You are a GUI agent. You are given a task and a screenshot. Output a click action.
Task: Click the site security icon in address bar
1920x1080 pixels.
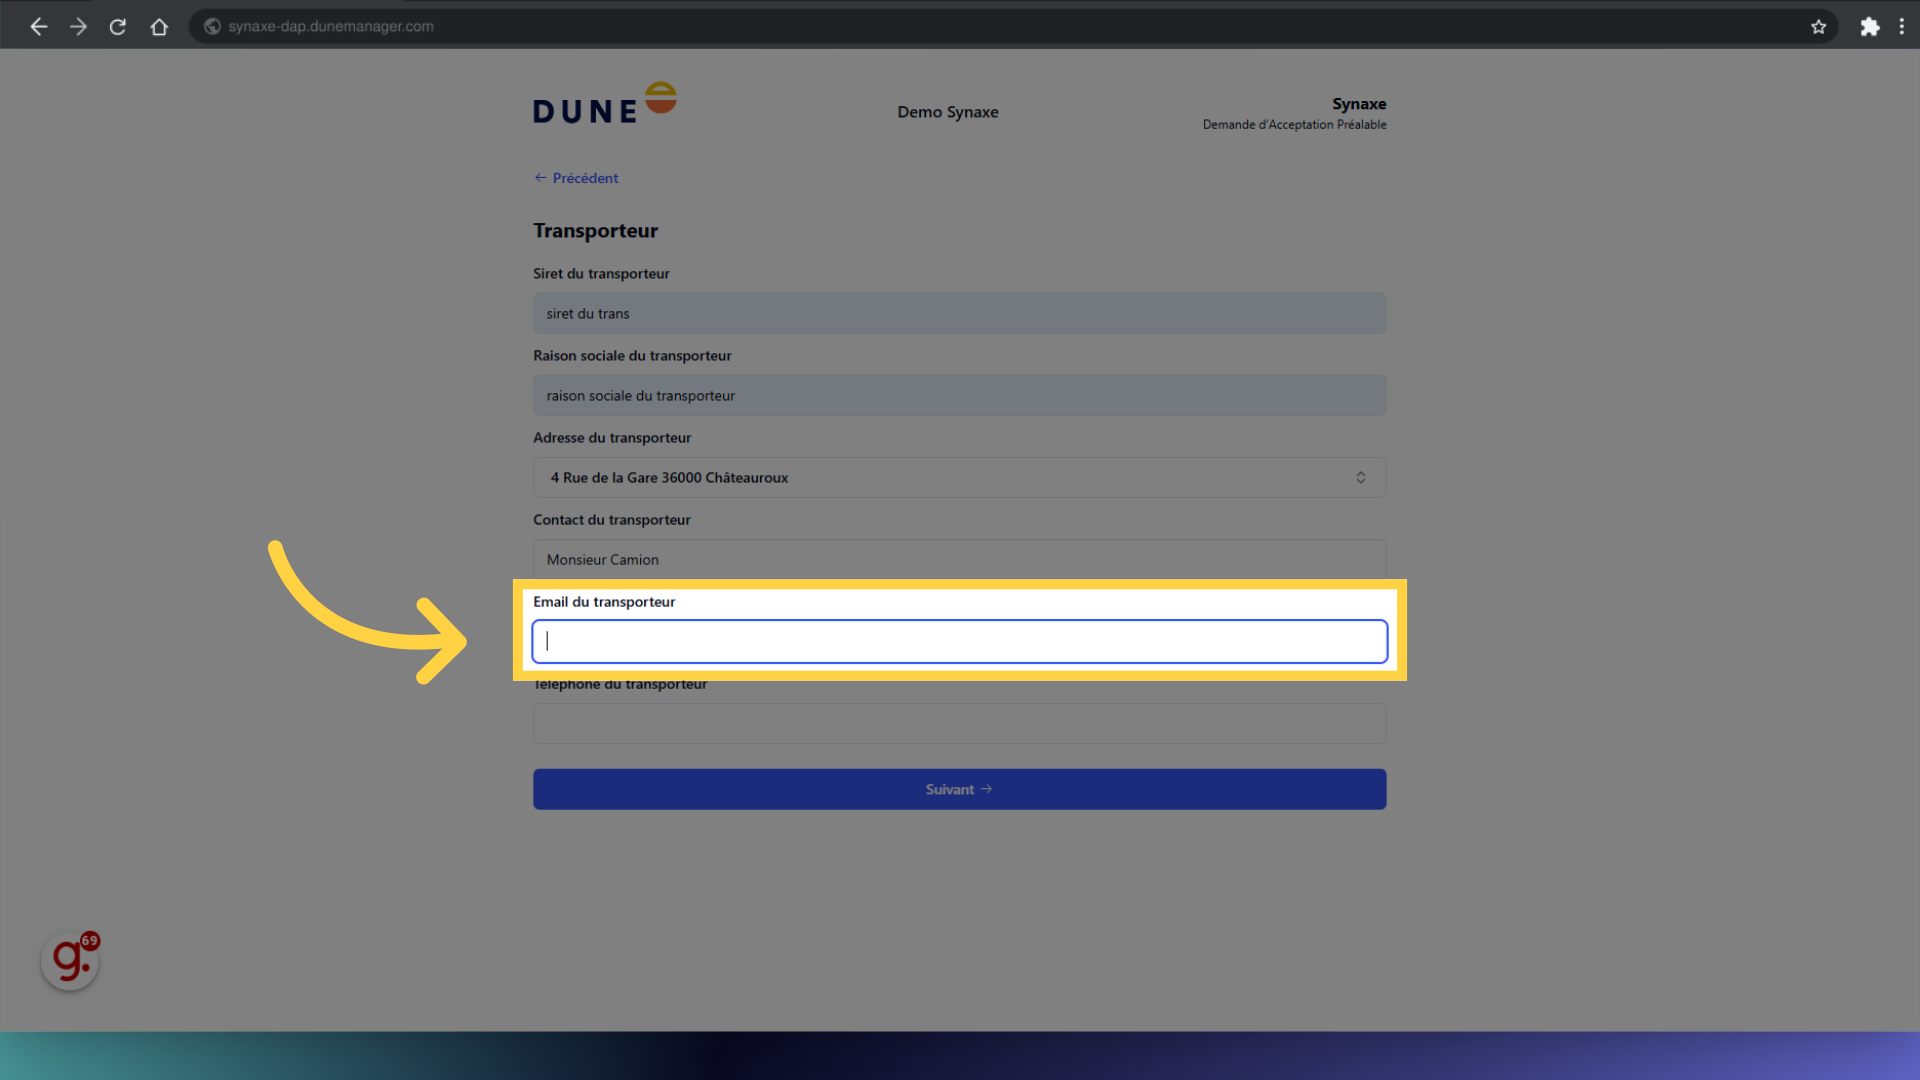tap(212, 26)
